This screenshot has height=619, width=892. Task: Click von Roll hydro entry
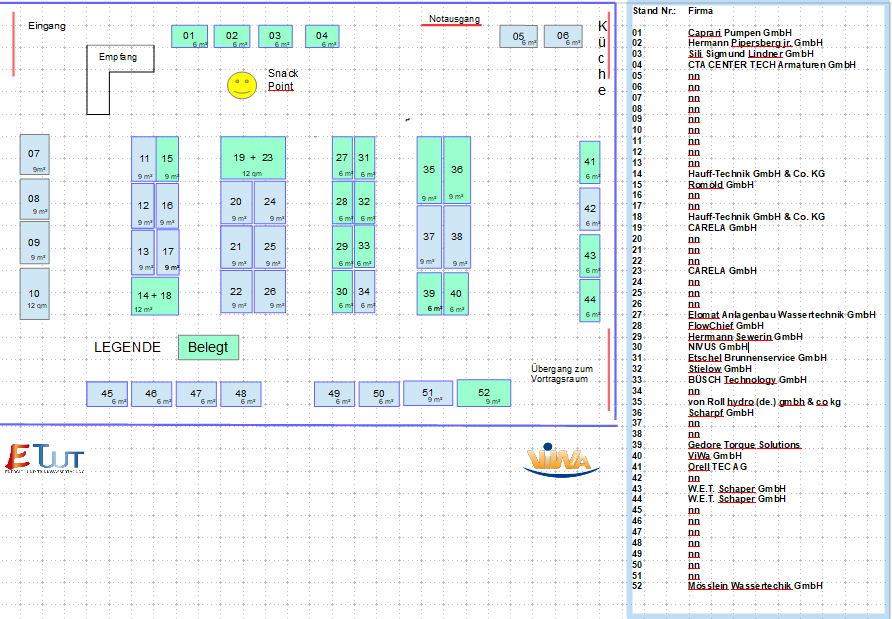(x=764, y=402)
